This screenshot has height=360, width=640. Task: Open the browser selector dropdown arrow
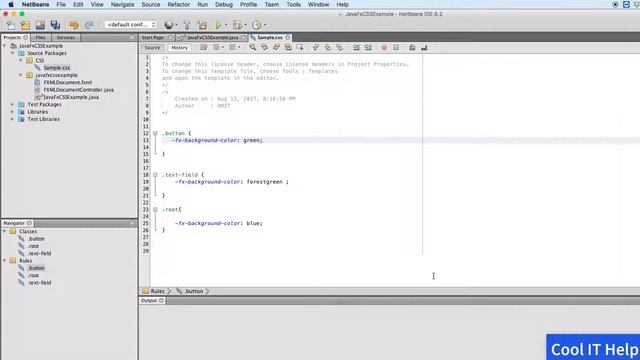tap(176, 25)
